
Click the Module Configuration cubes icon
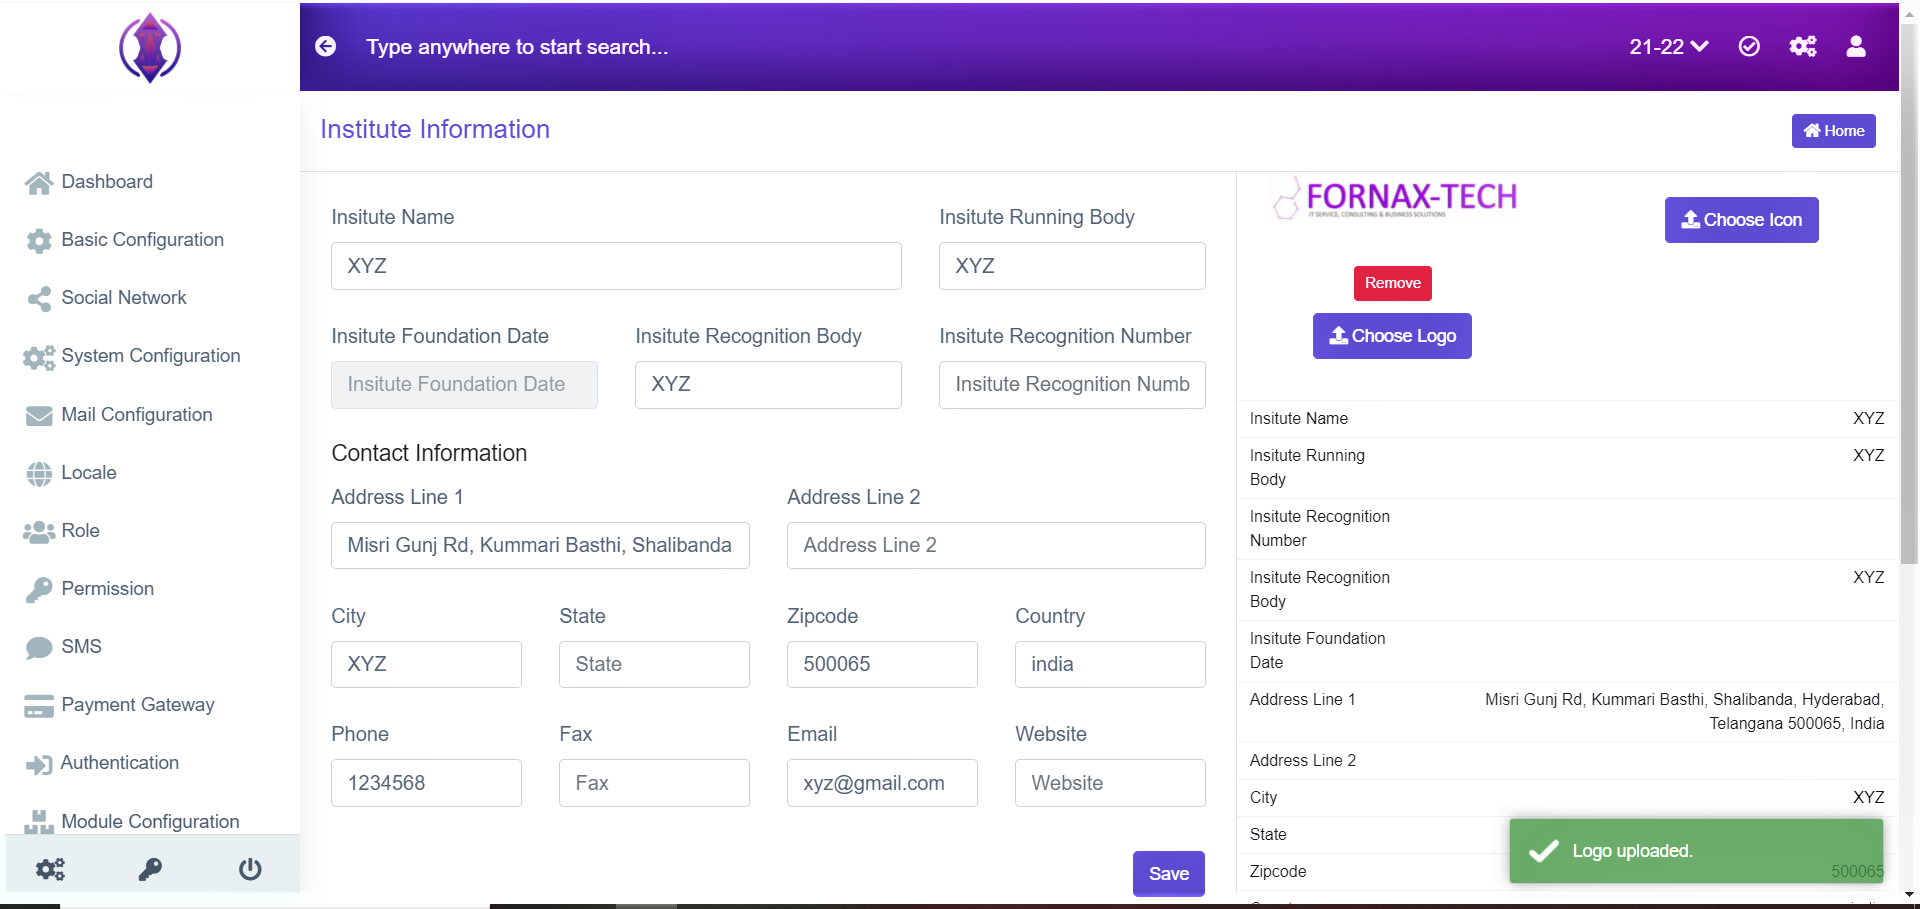(39, 822)
